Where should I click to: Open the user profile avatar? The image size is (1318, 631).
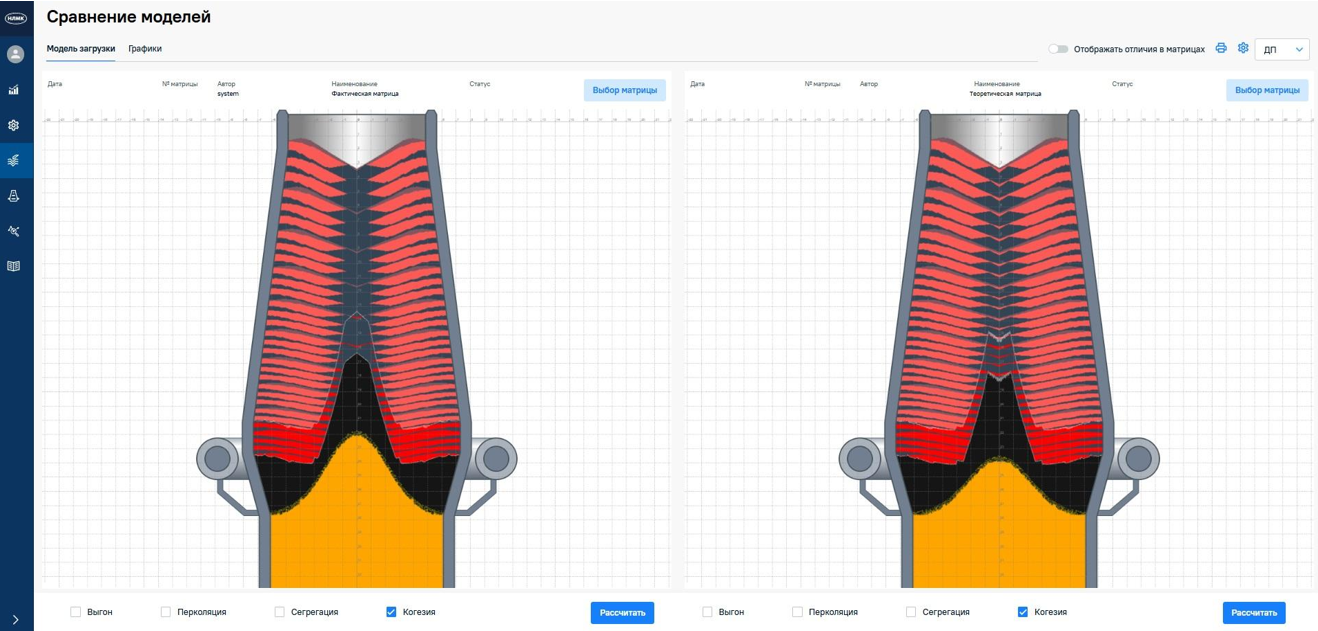[15, 54]
